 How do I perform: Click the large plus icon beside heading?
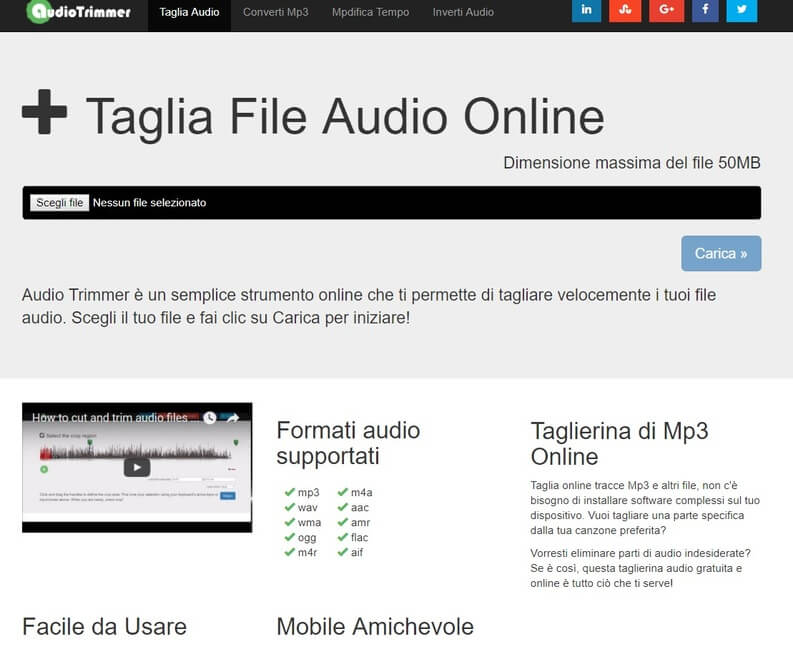(x=45, y=112)
